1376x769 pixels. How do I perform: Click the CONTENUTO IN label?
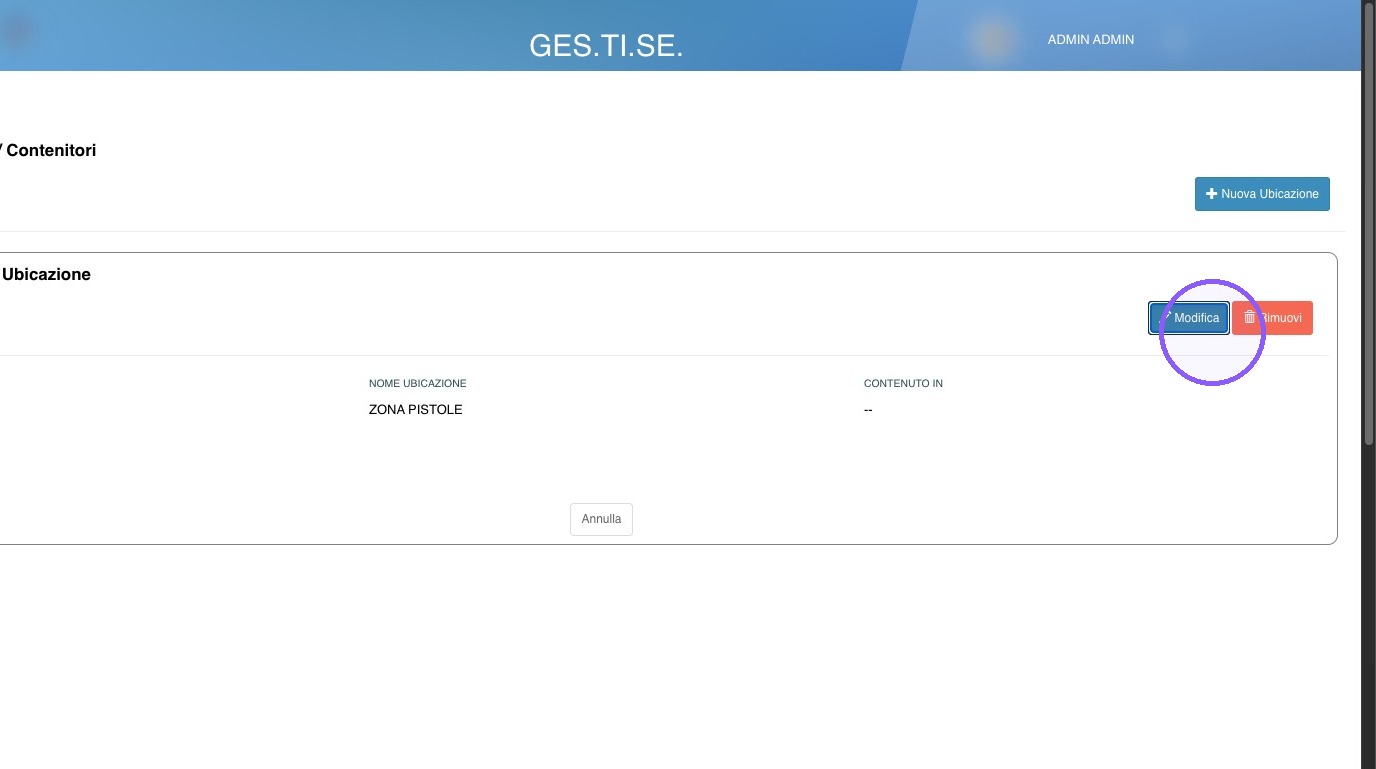point(903,384)
